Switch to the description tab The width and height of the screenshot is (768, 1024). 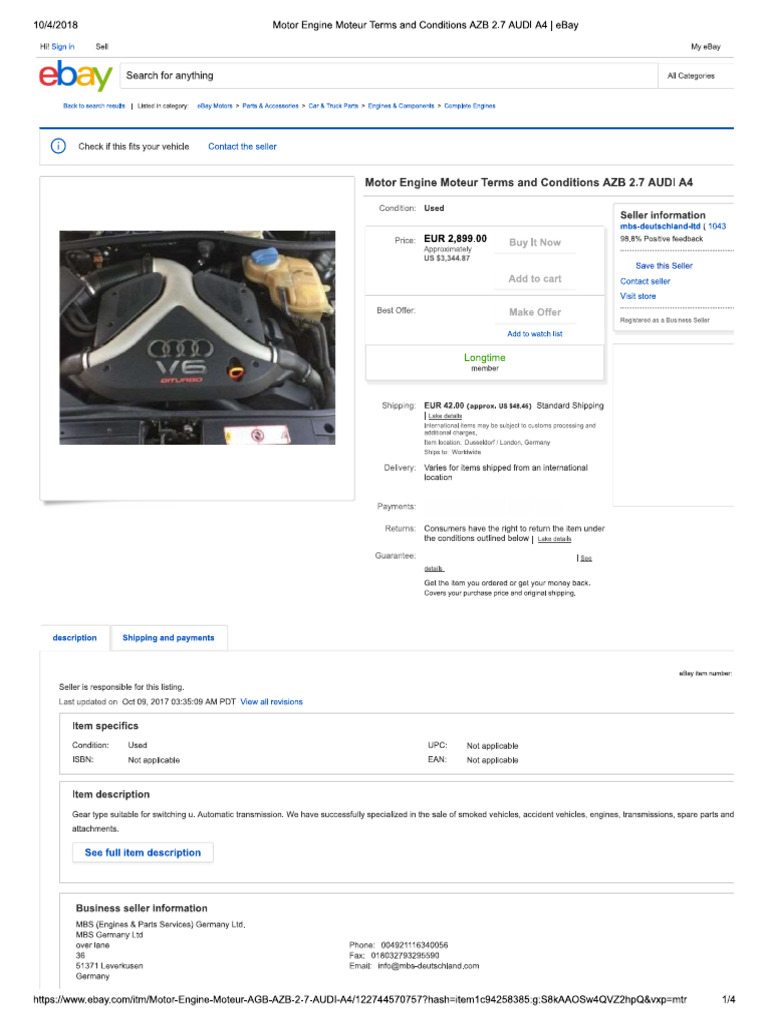[74, 638]
